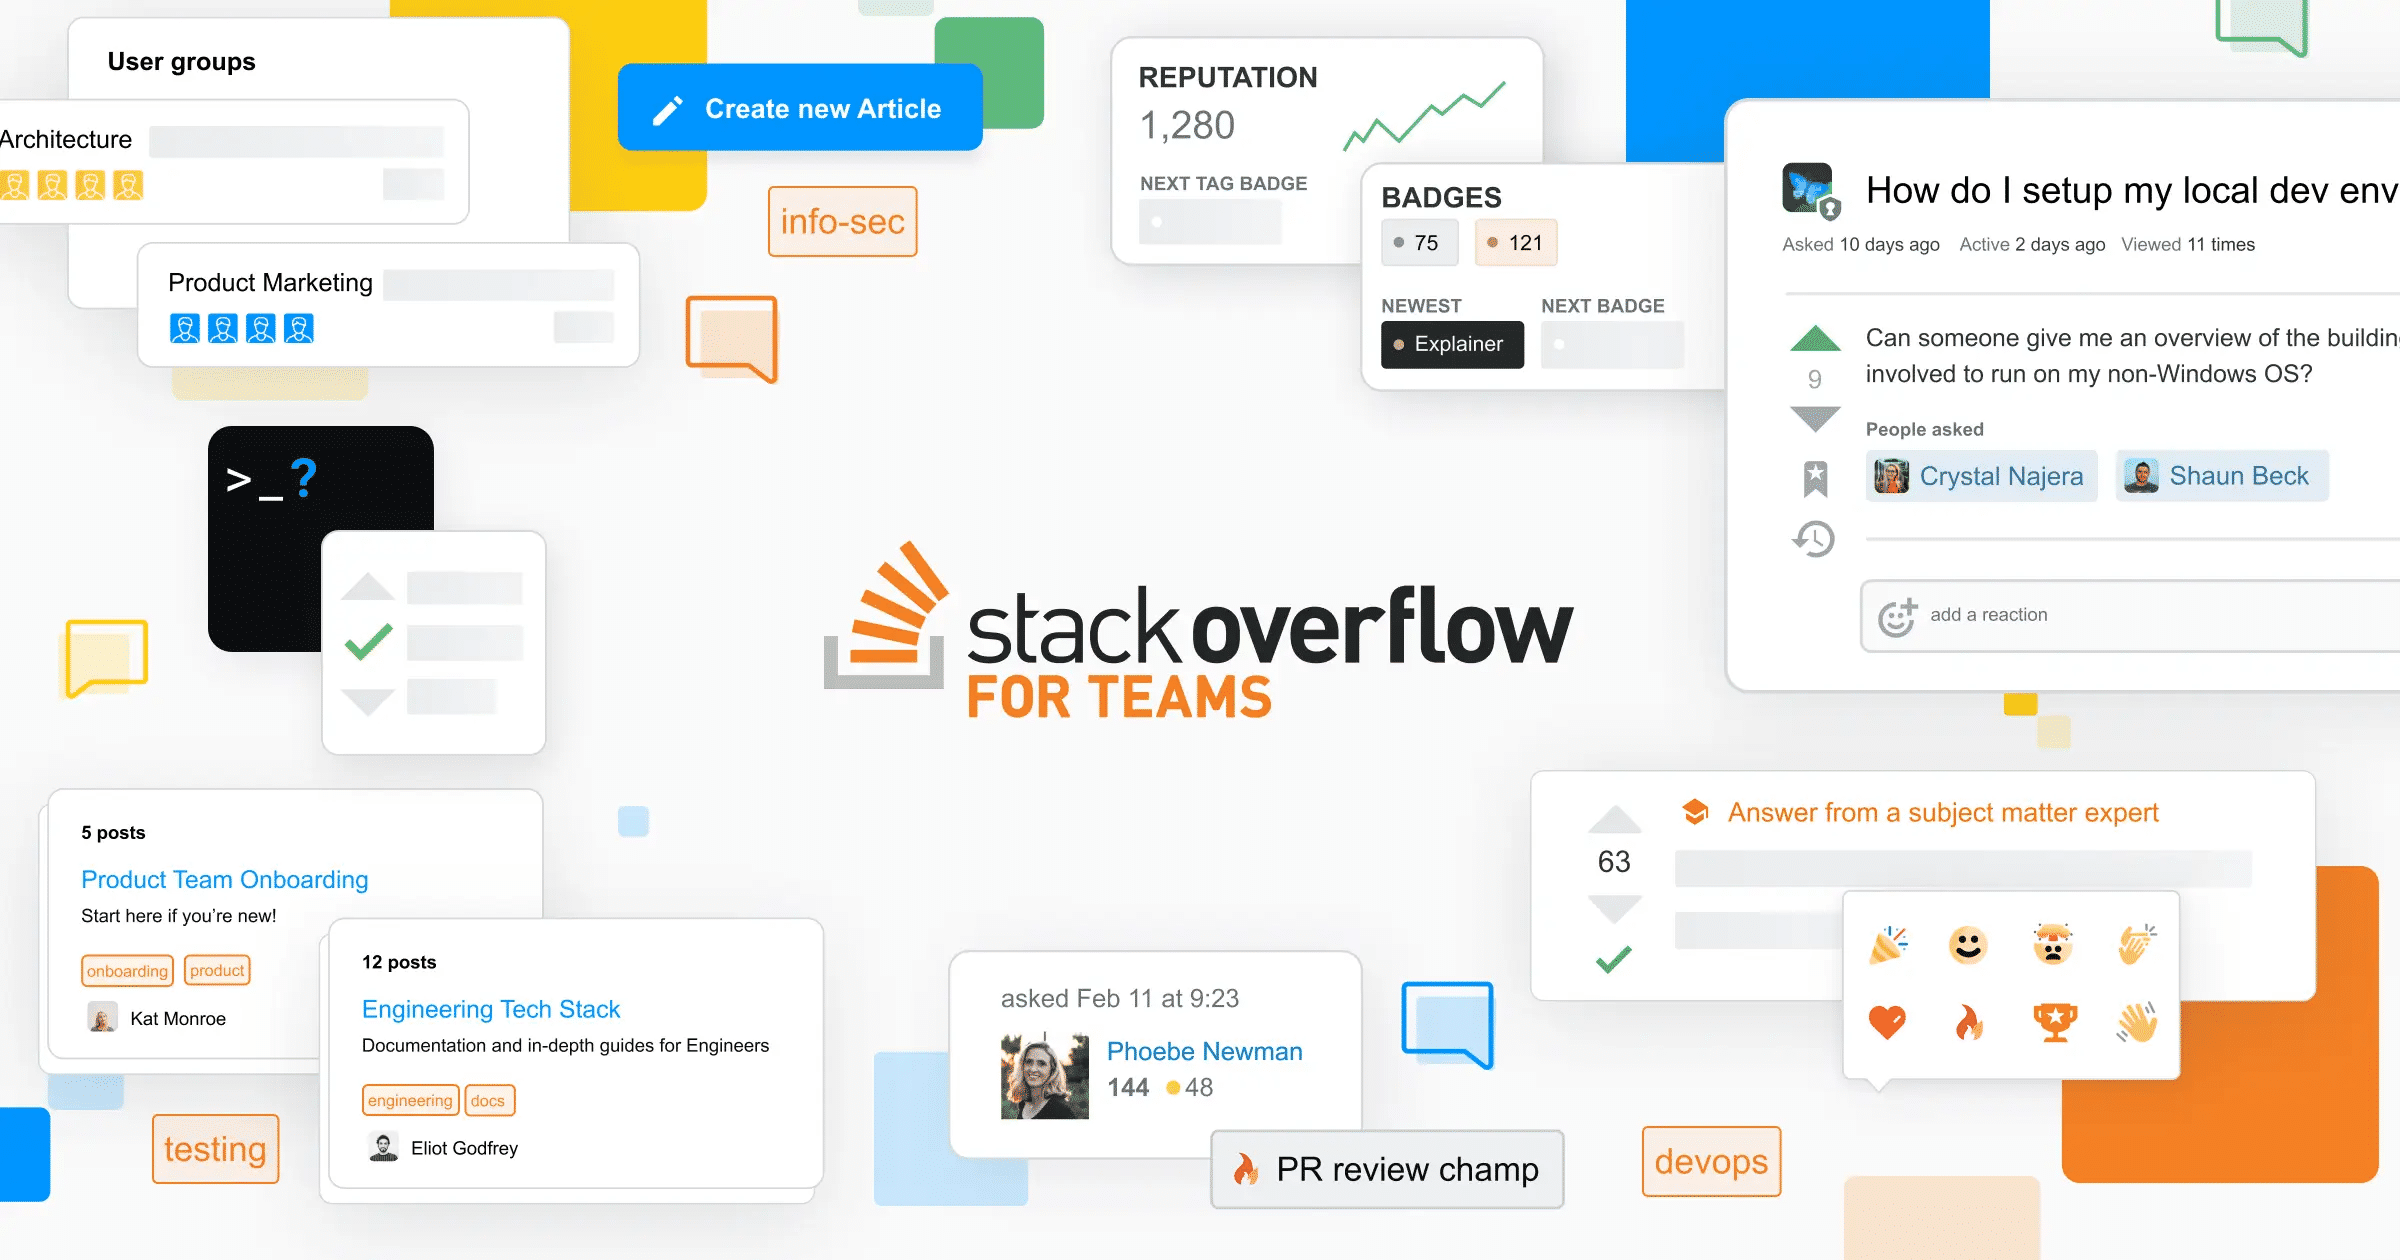The height and width of the screenshot is (1260, 2400).
Task: Click the fire icon on PR review champ
Action: pyautogui.click(x=1245, y=1169)
